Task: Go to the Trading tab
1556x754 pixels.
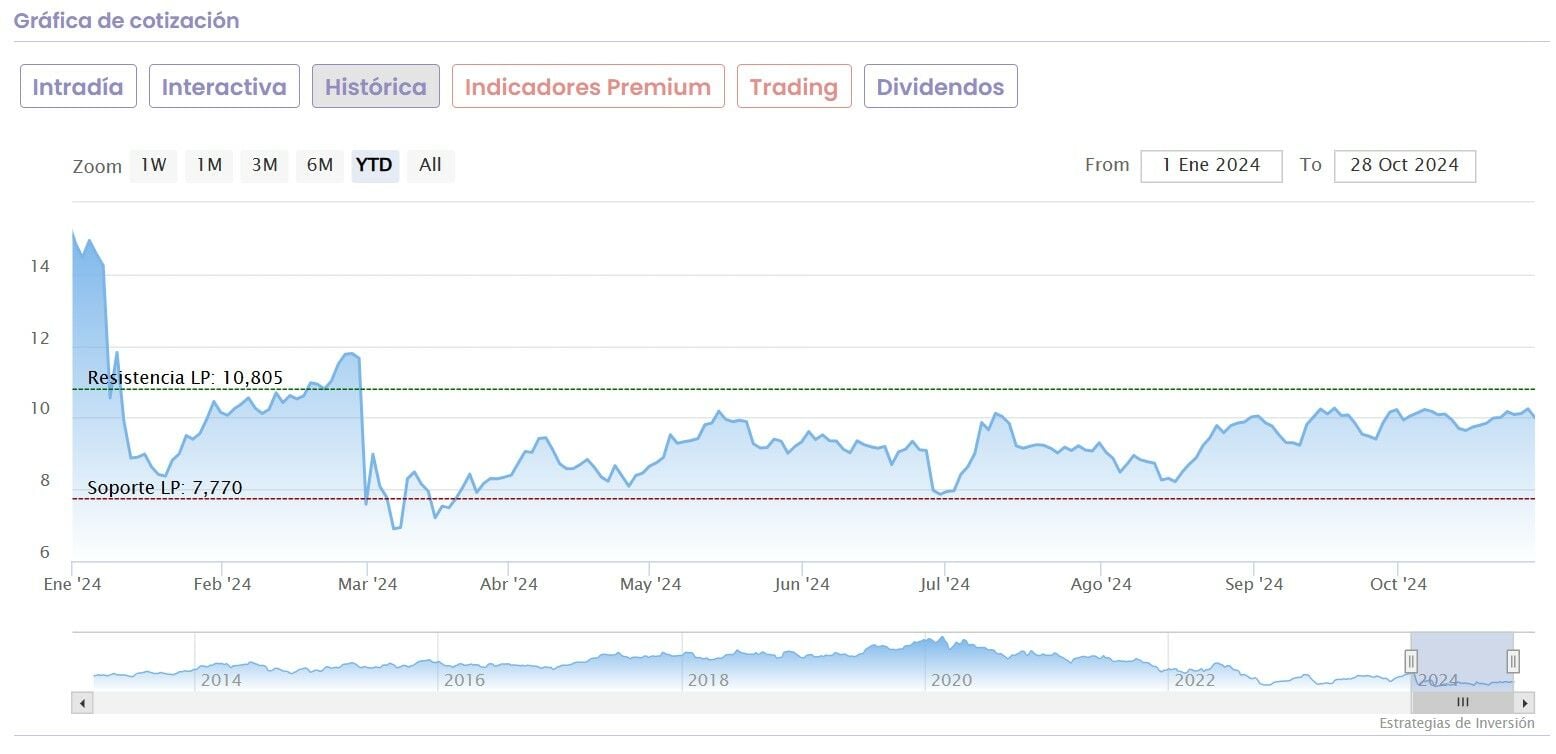Action: tap(794, 87)
